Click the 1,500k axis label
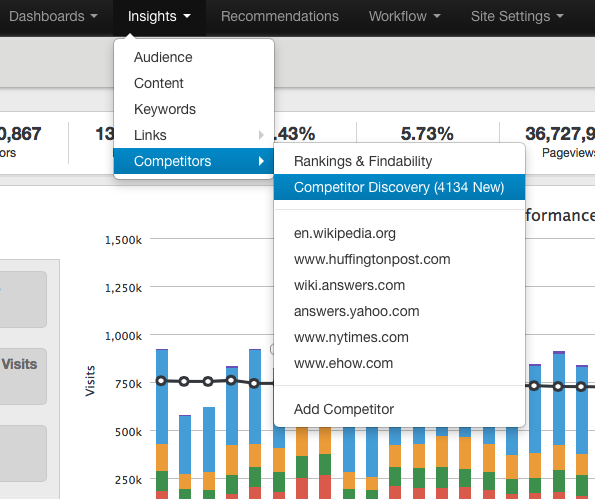Image resolution: width=595 pixels, height=499 pixels. 123,240
